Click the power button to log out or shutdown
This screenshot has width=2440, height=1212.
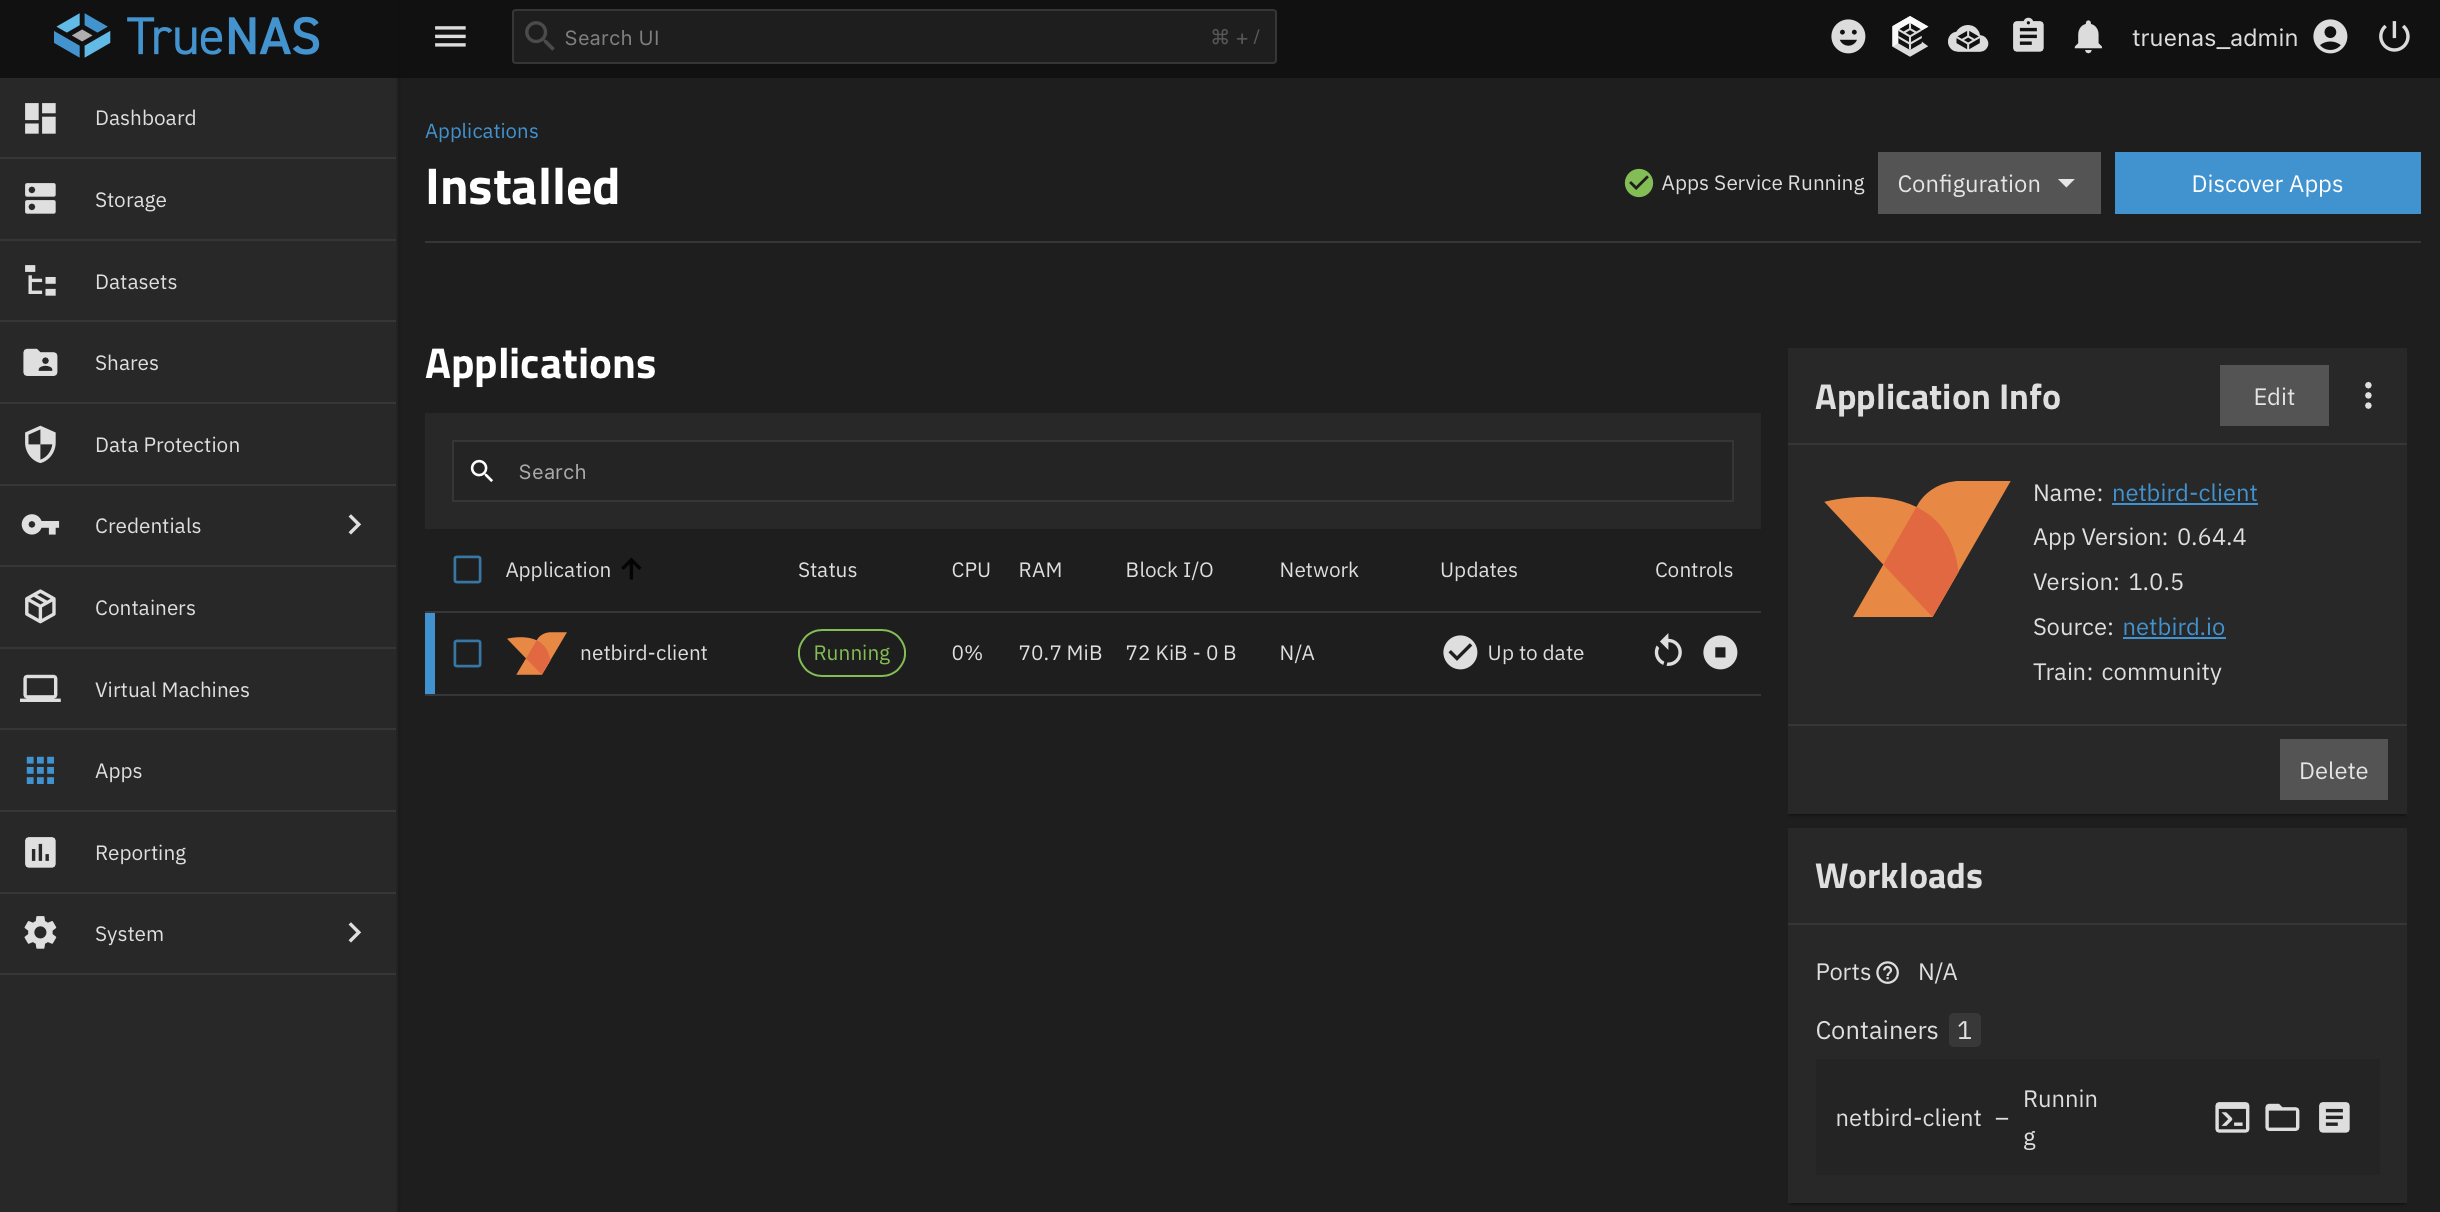pyautogui.click(x=2394, y=36)
